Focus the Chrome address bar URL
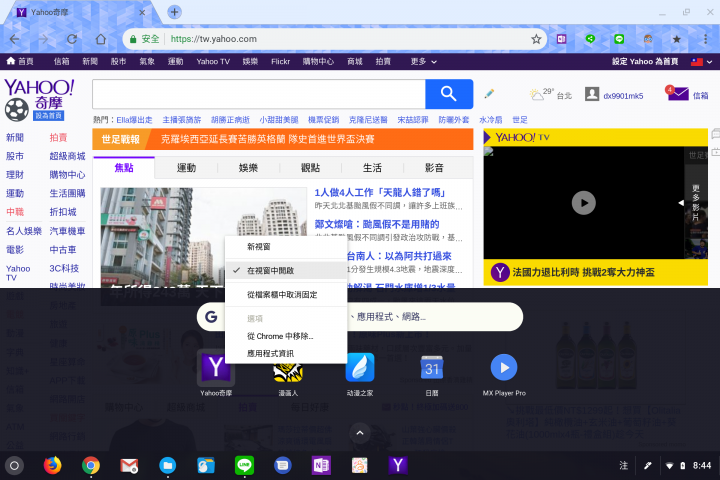The width and height of the screenshot is (720, 480). click(x=213, y=39)
